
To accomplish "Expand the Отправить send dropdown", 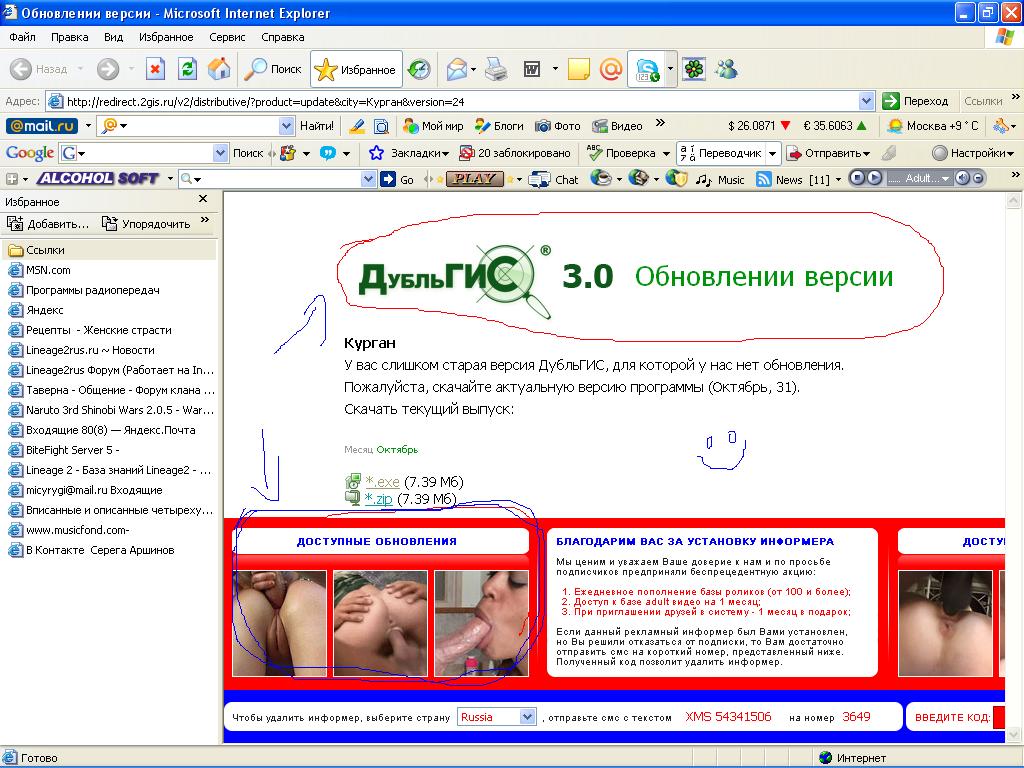I will [866, 153].
